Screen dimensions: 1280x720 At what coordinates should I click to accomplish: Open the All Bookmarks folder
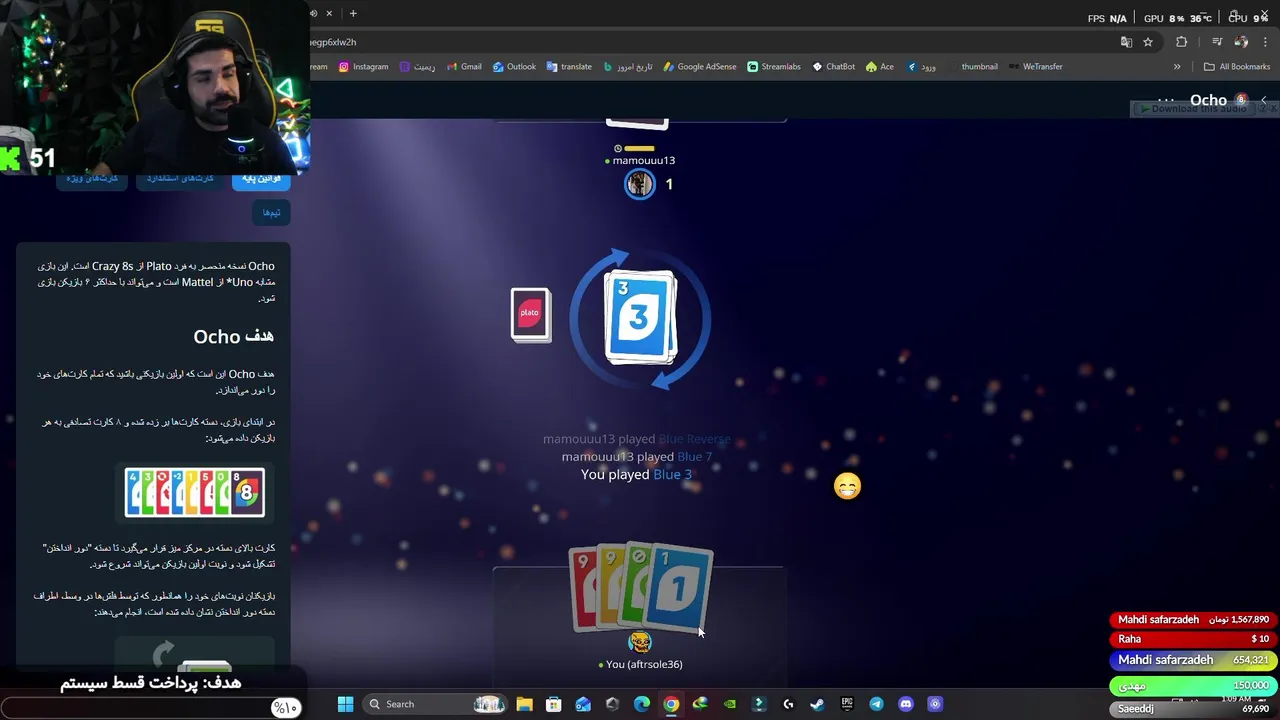point(1237,67)
